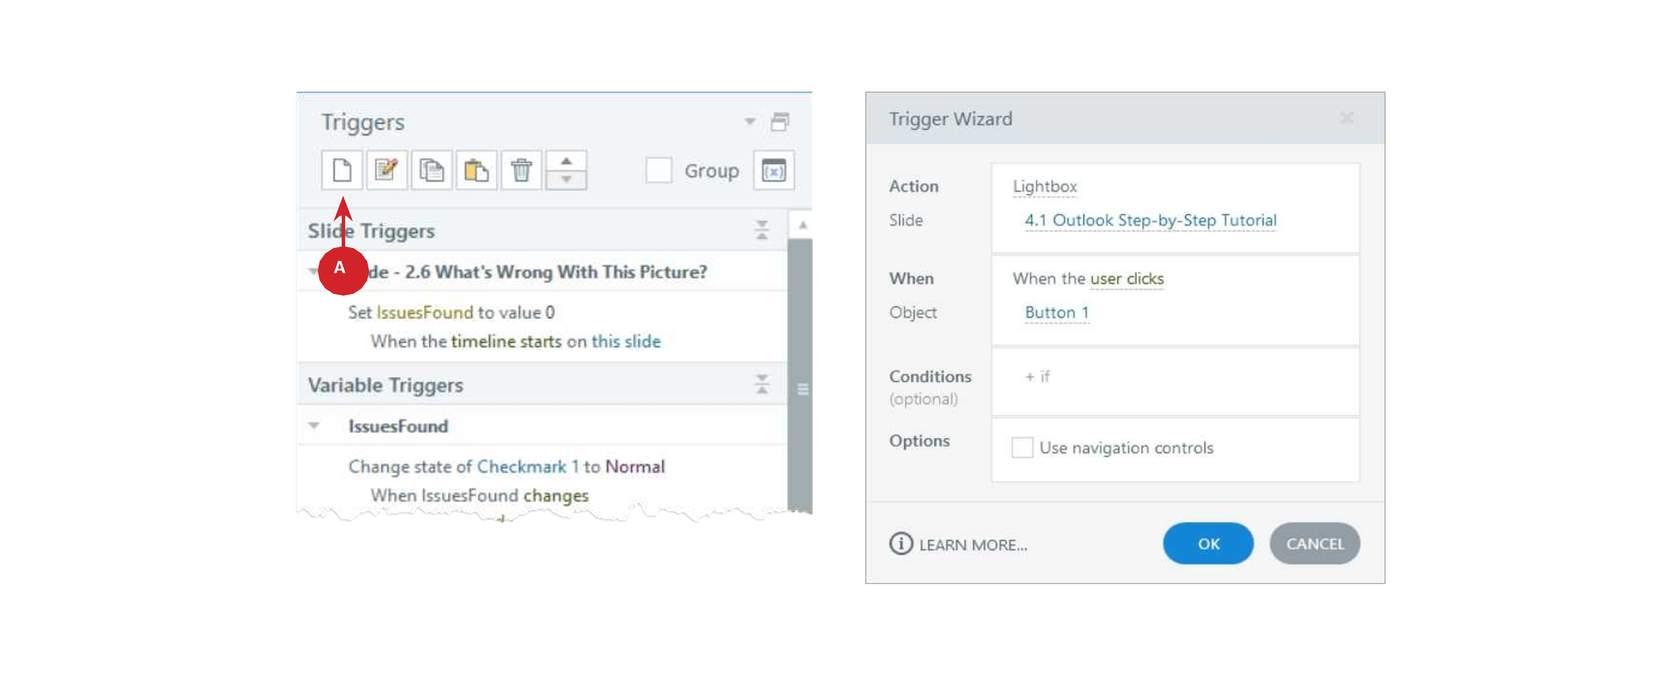1680x676 pixels.
Task: Delete trigger trash can icon
Action: (x=522, y=170)
